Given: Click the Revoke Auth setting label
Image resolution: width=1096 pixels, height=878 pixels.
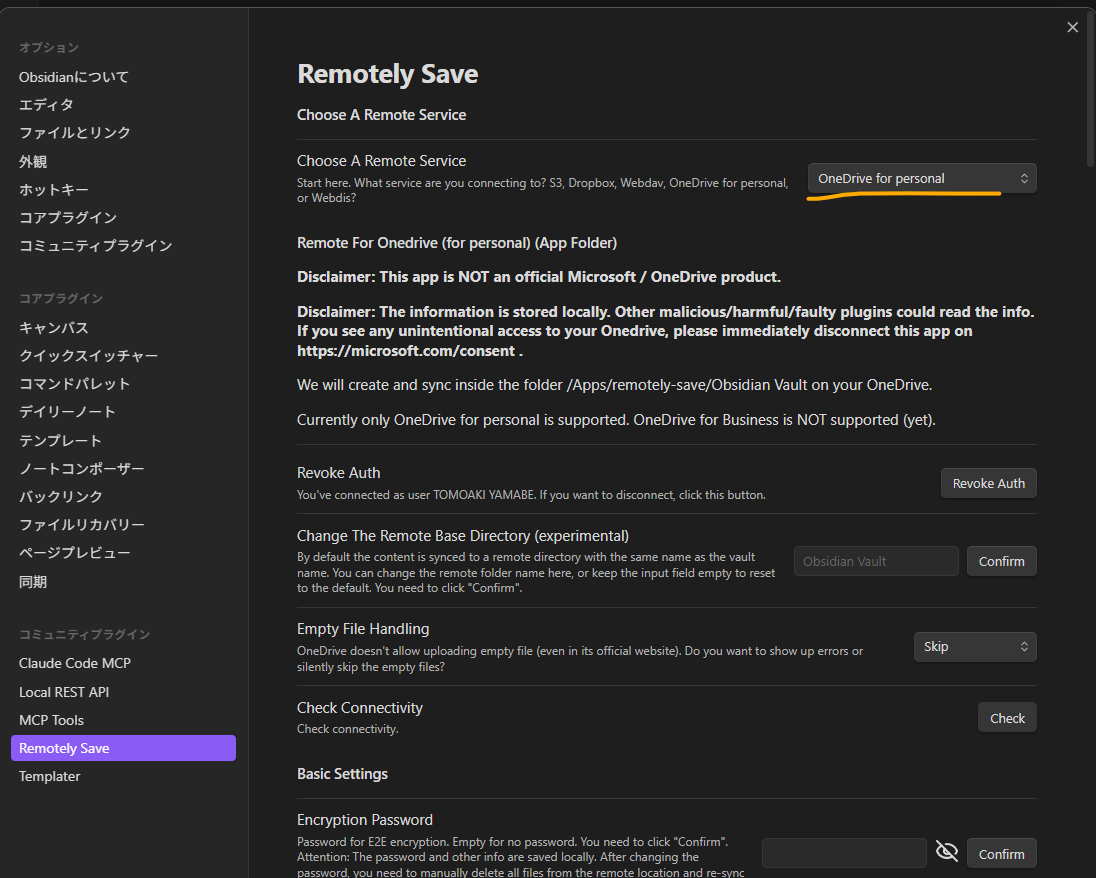Looking at the screenshot, I should [338, 473].
